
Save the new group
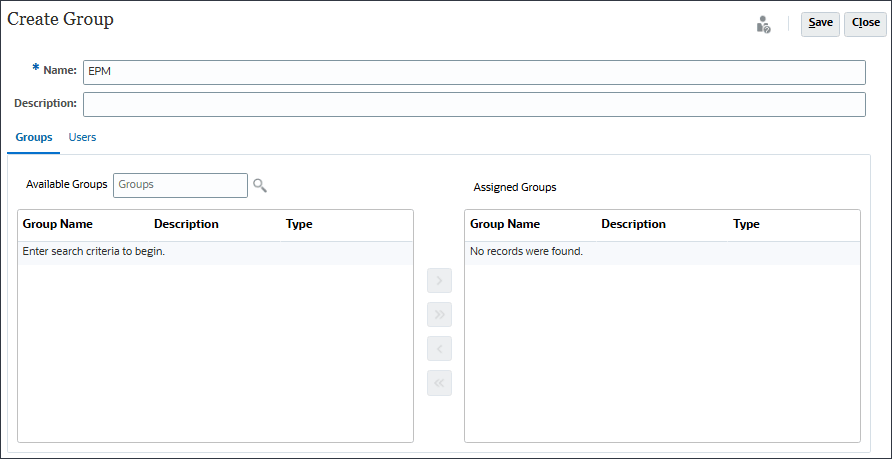(820, 23)
